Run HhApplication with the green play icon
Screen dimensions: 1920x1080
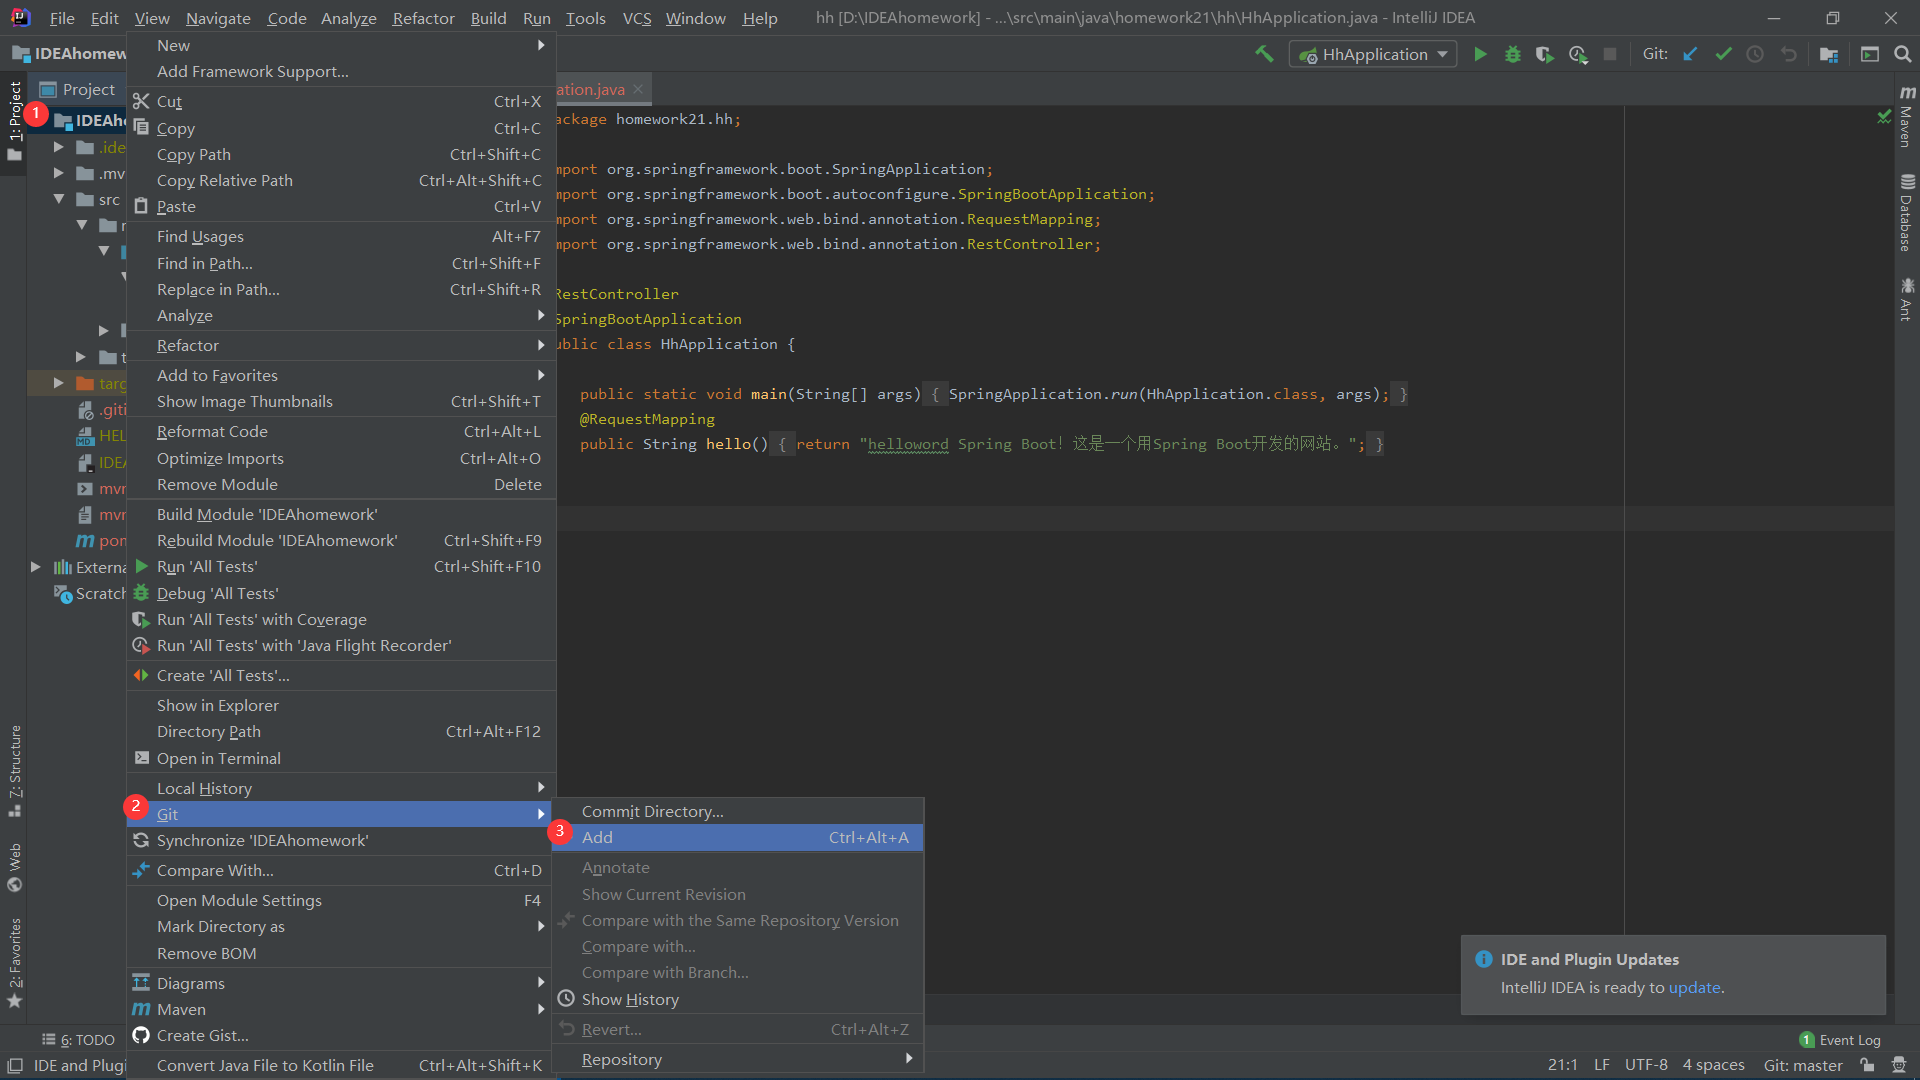tap(1480, 54)
